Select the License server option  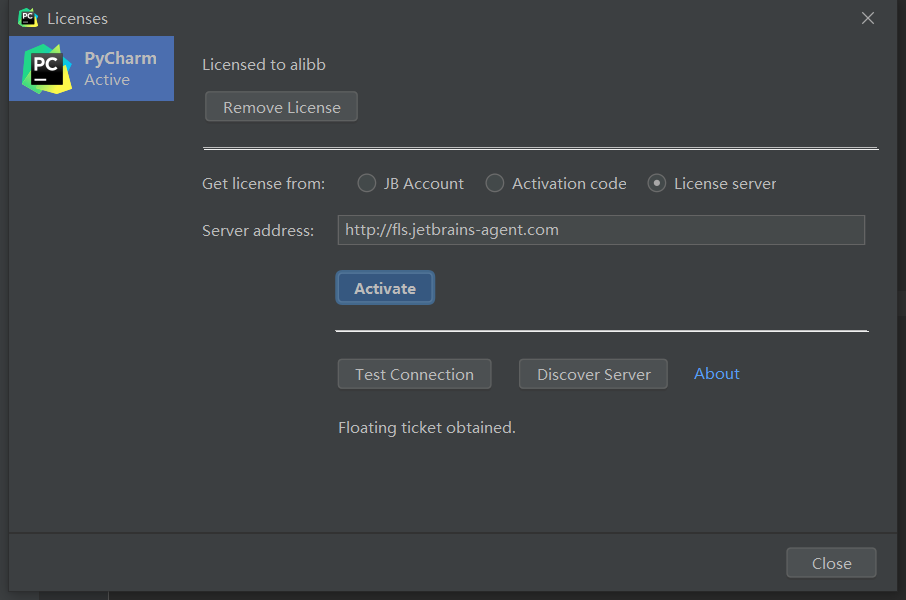(657, 183)
